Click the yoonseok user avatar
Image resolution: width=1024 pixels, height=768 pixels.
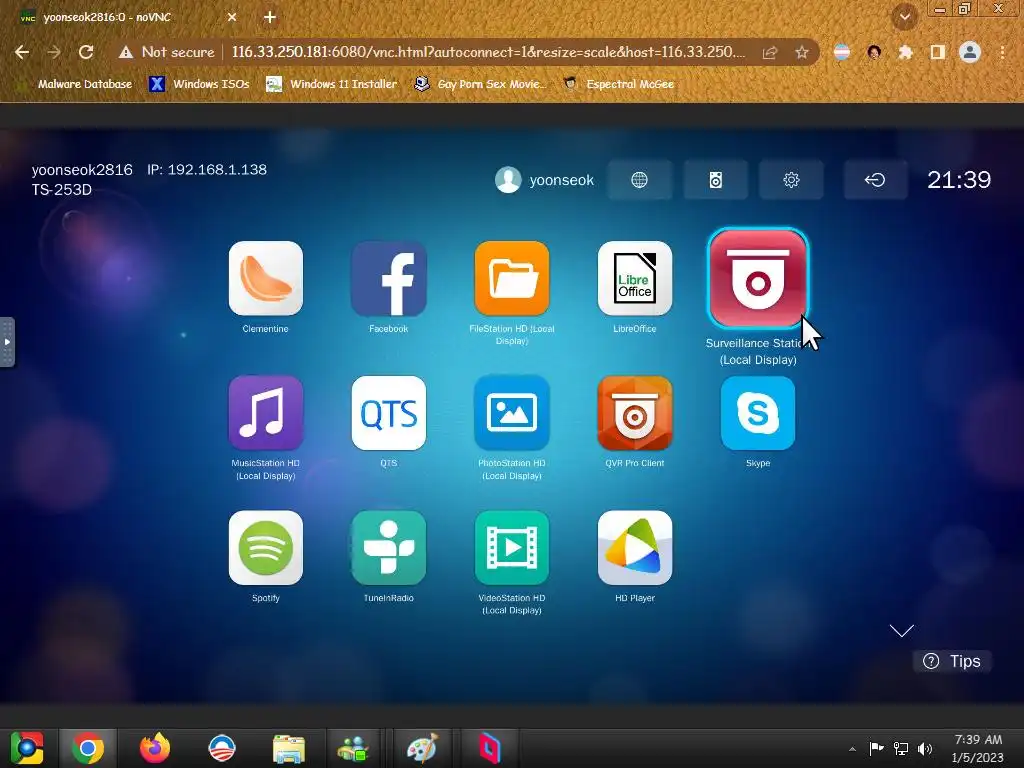tap(508, 180)
